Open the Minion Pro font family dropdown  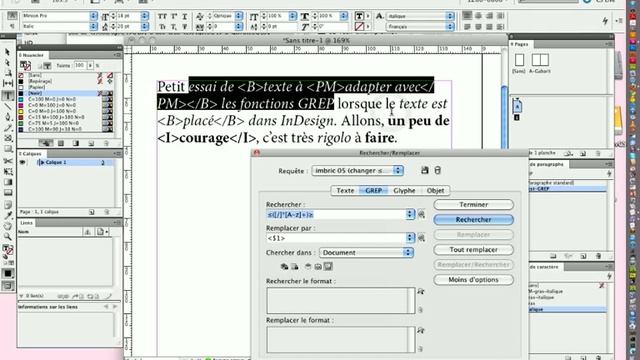[x=93, y=16]
